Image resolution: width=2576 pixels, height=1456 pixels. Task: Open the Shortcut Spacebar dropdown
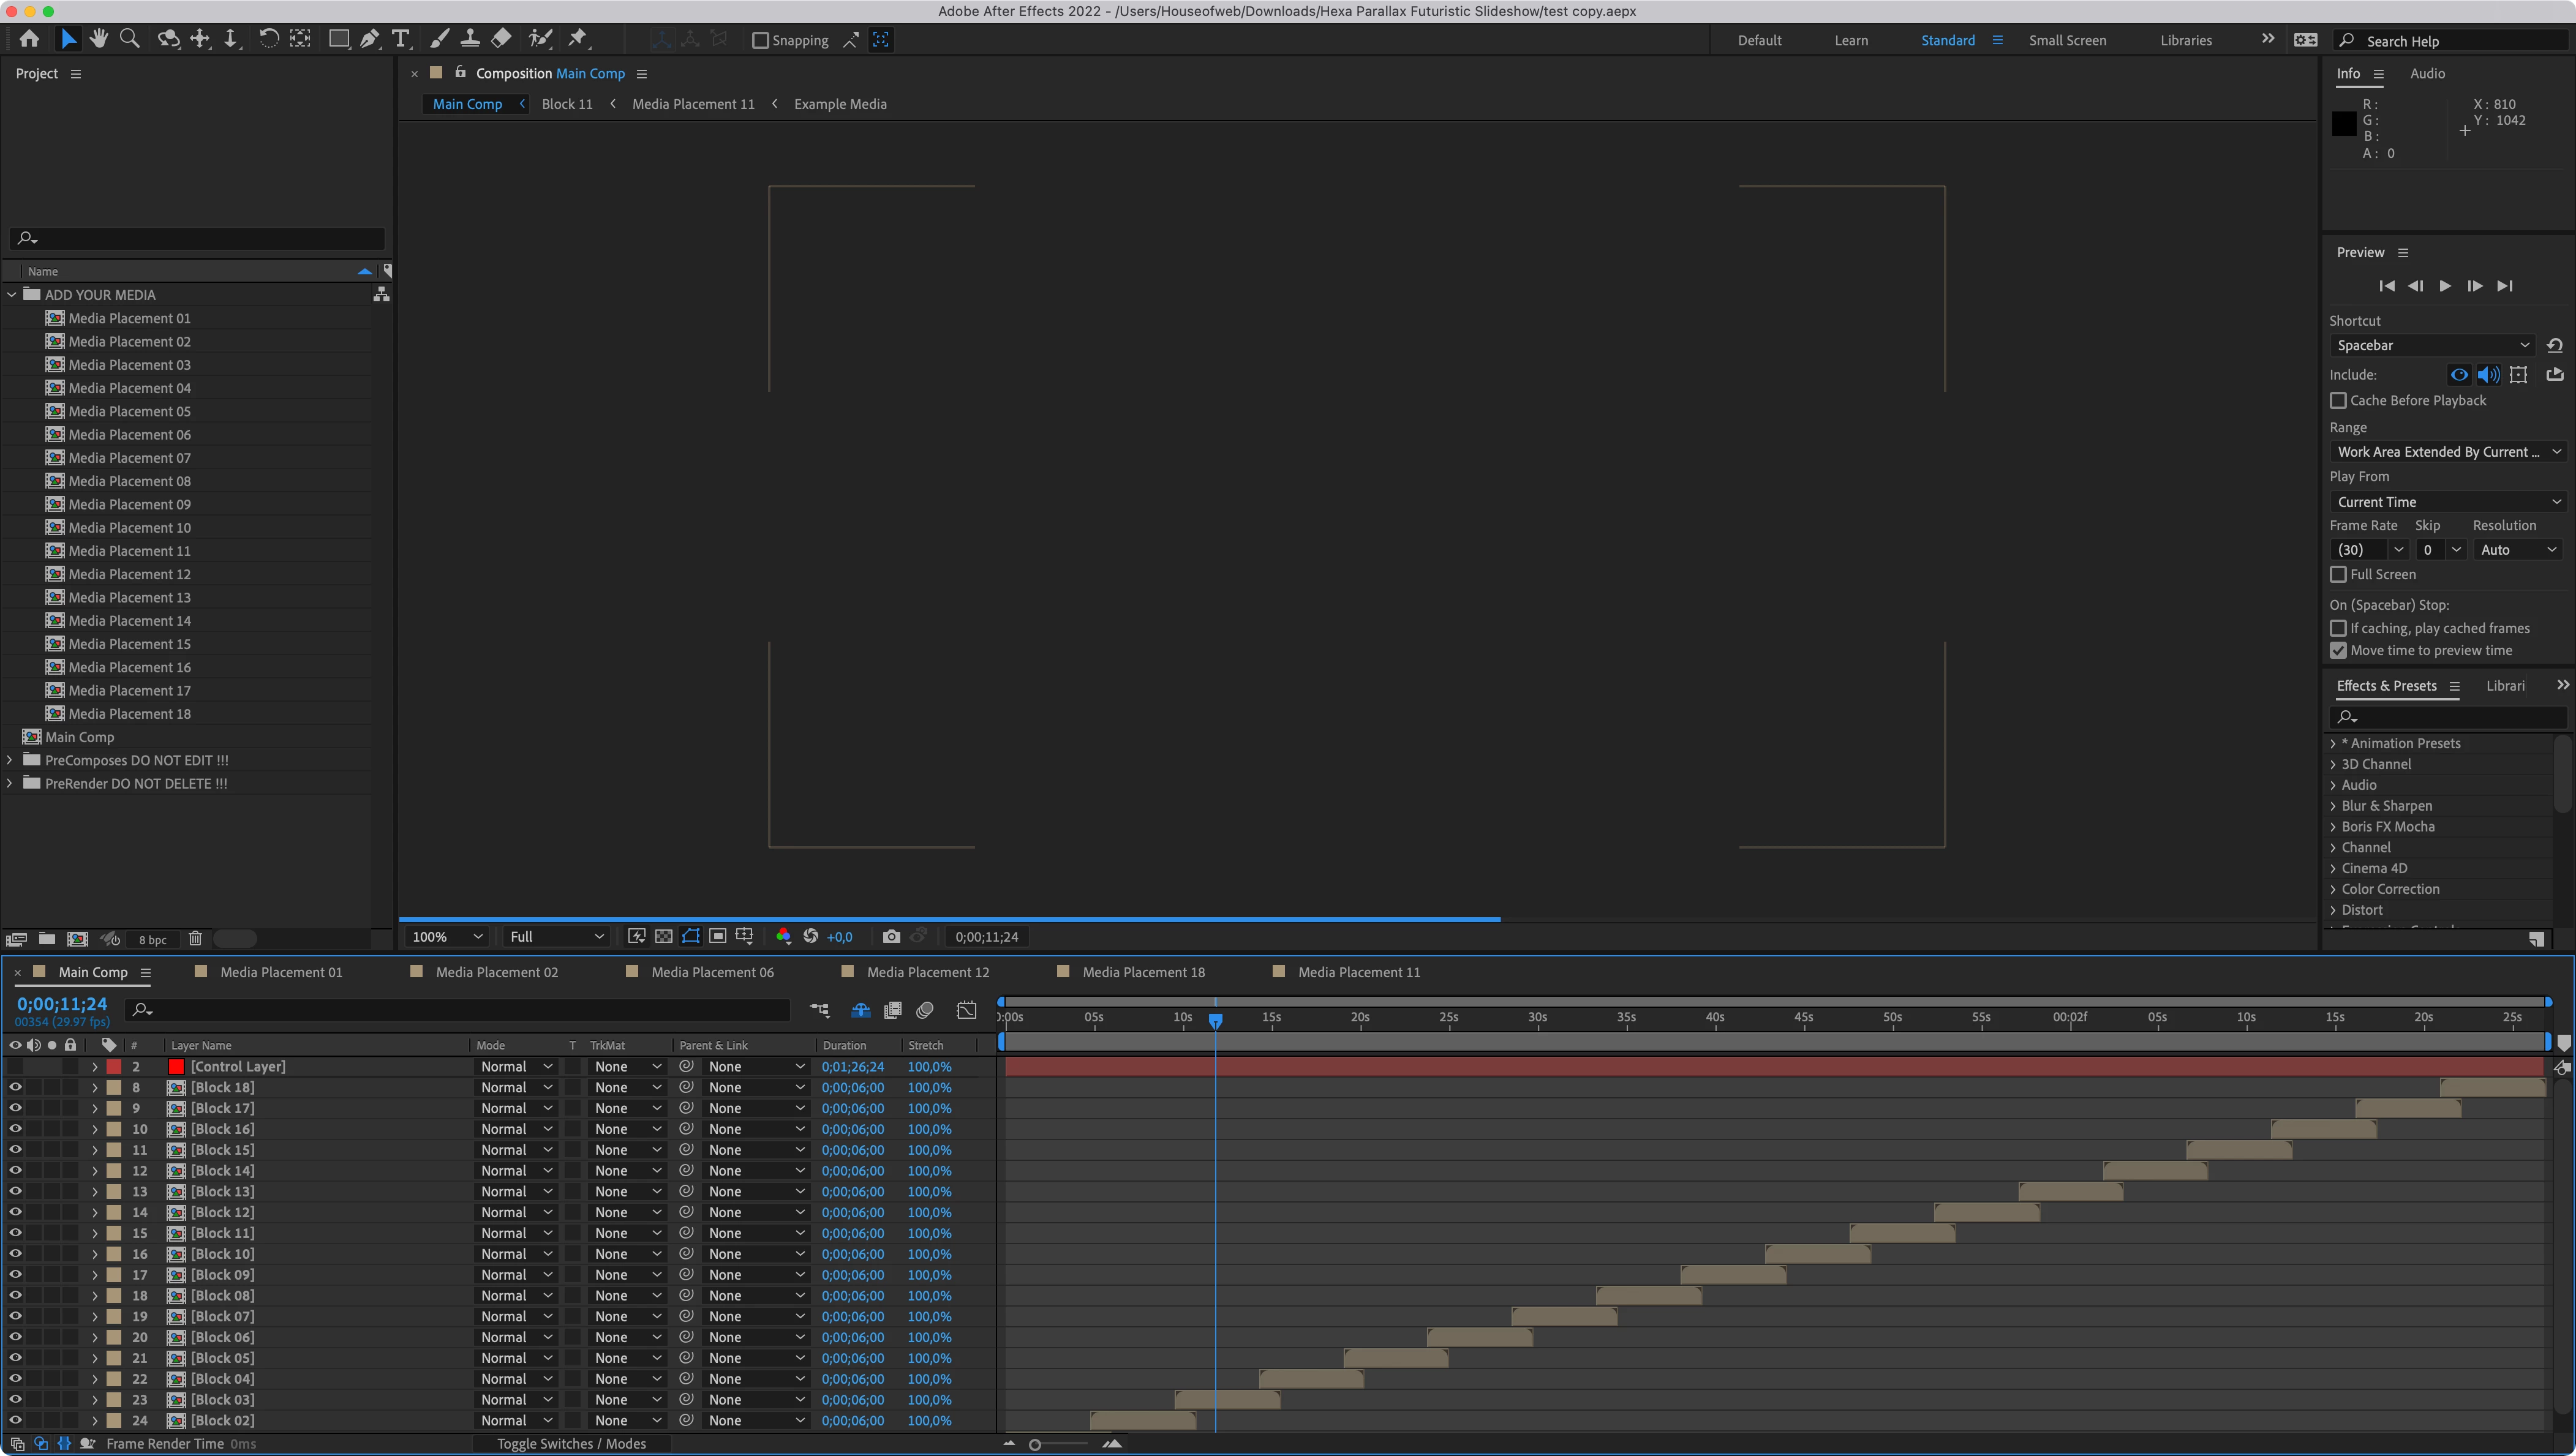click(x=2432, y=346)
